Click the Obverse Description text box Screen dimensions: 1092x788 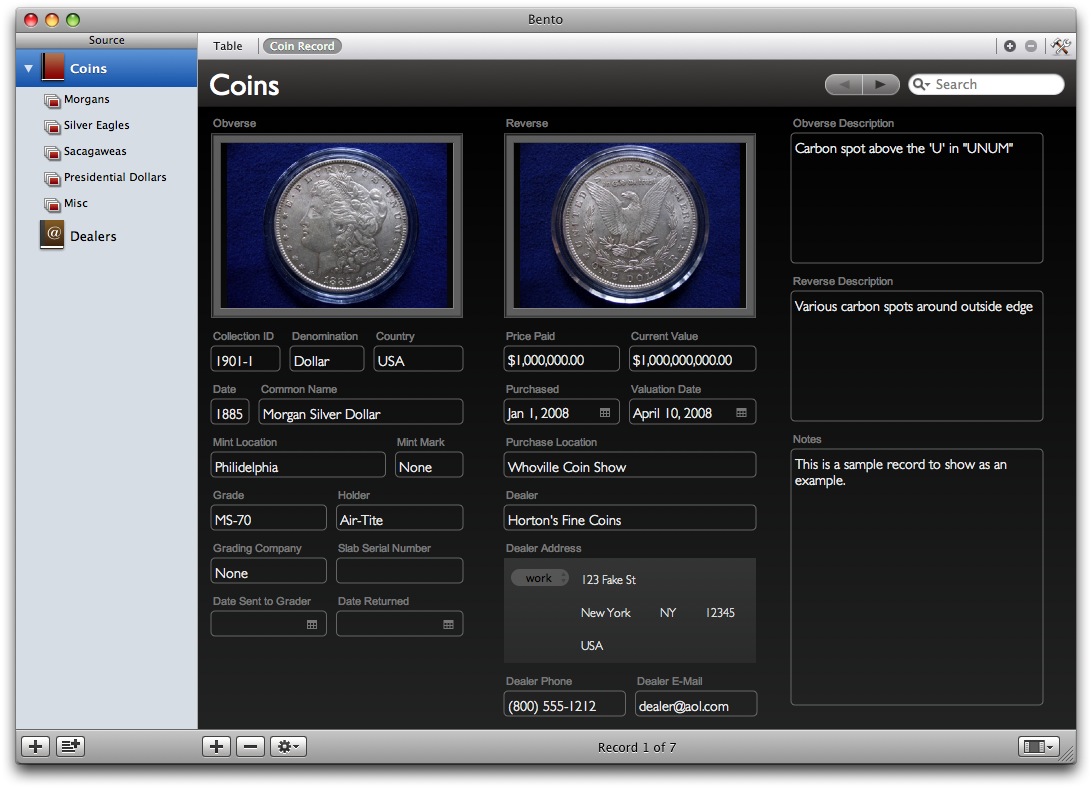916,198
